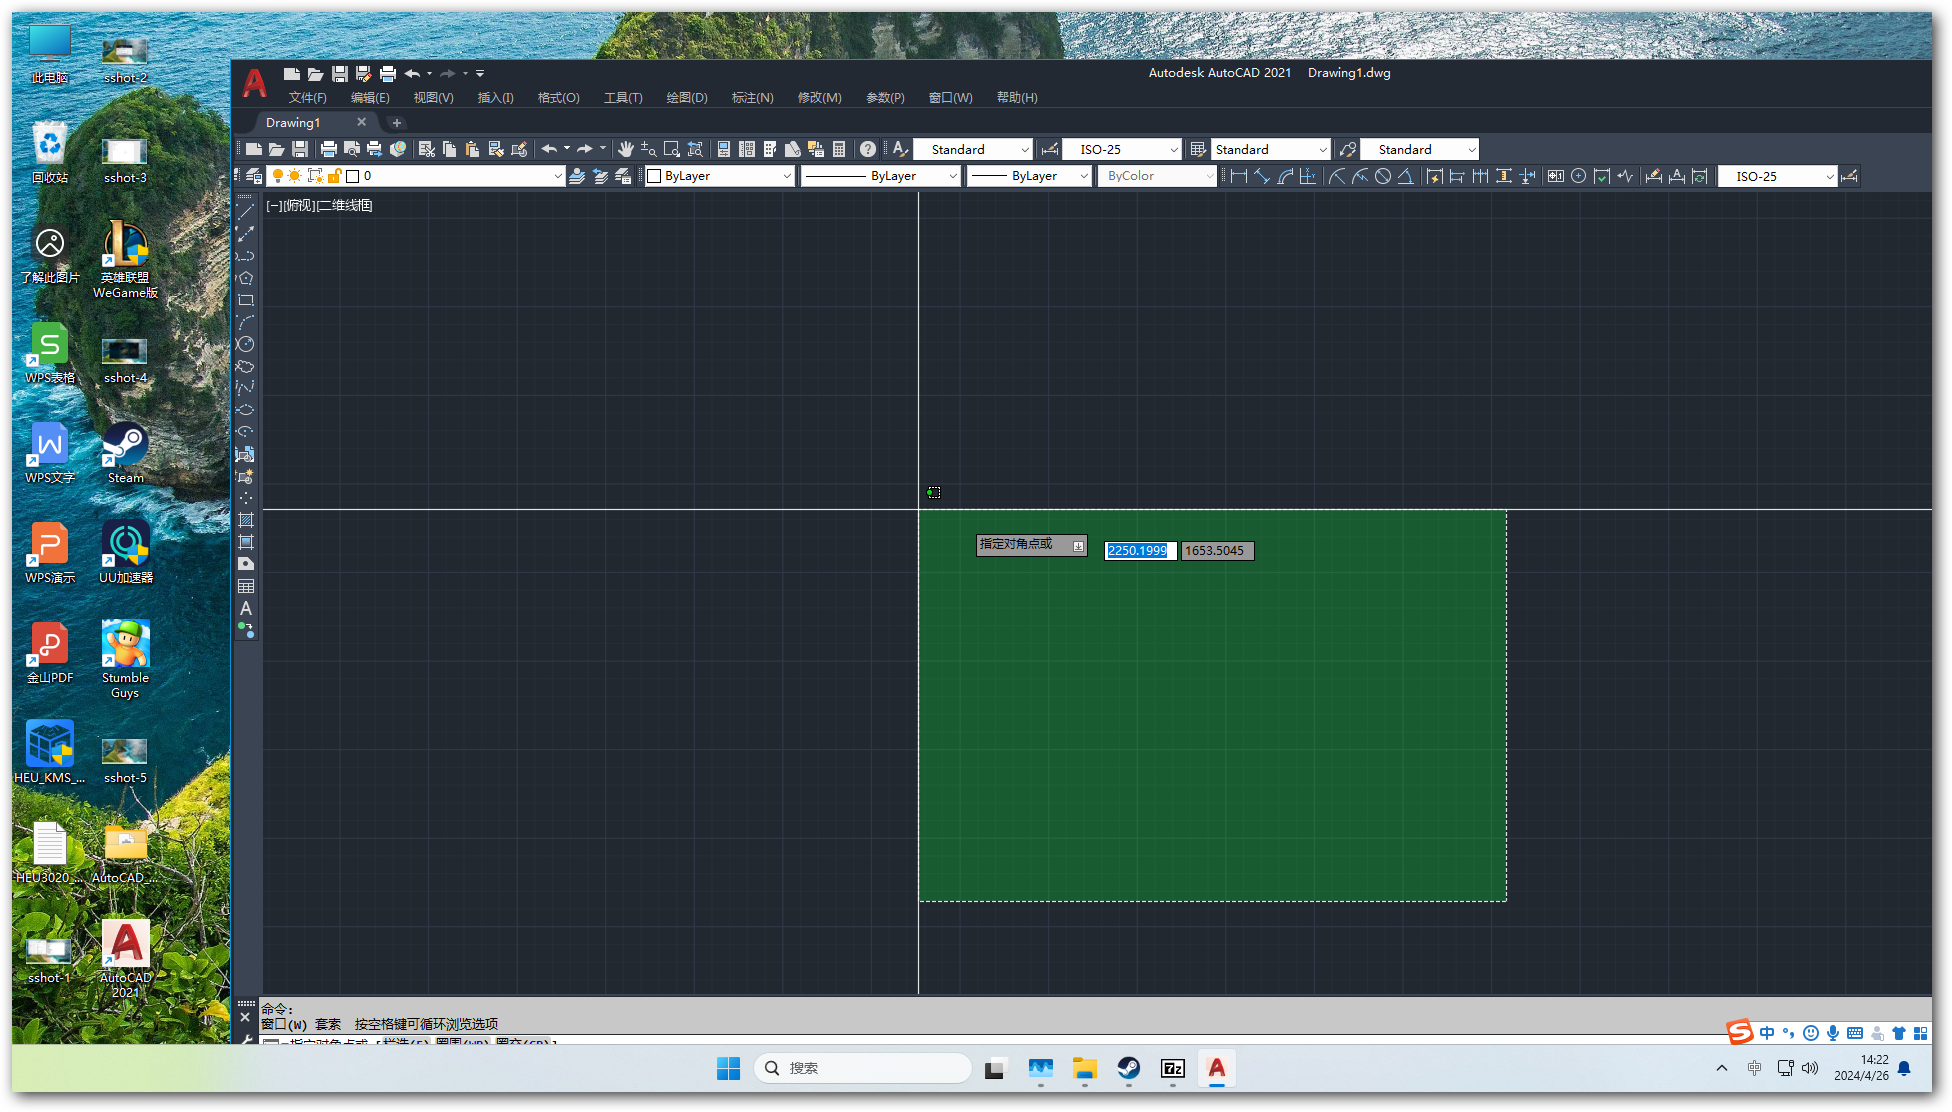Select the Center mark tool
The height and width of the screenshot is (1112, 1952).
(x=1578, y=176)
